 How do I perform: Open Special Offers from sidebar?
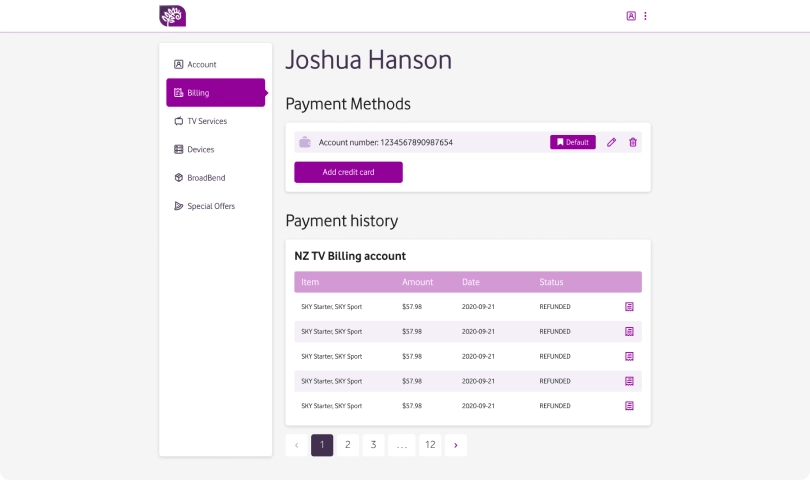(211, 206)
